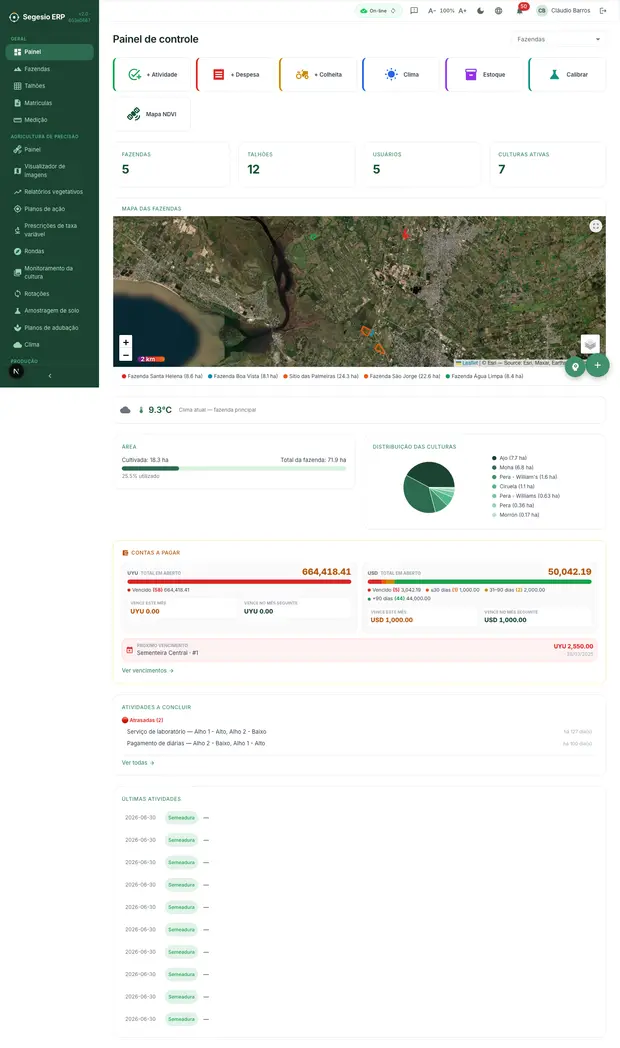Open the Fazendas dropdown selector
This screenshot has width=620, height=1048.
click(x=559, y=39)
